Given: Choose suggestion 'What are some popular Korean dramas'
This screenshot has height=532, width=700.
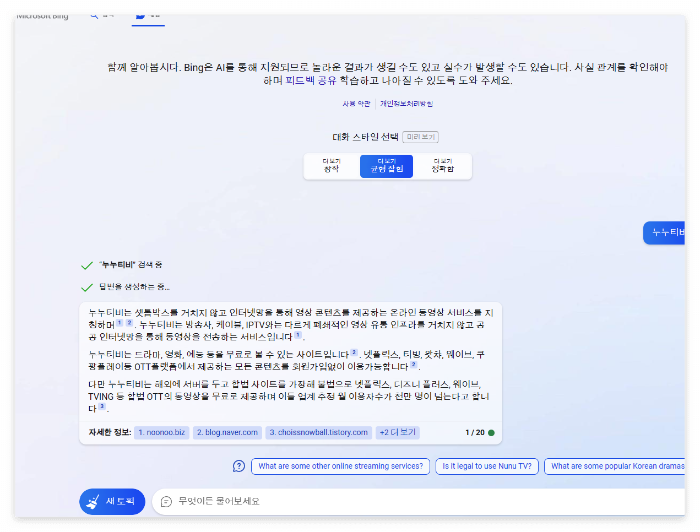Looking at the screenshot, I should coord(615,466).
